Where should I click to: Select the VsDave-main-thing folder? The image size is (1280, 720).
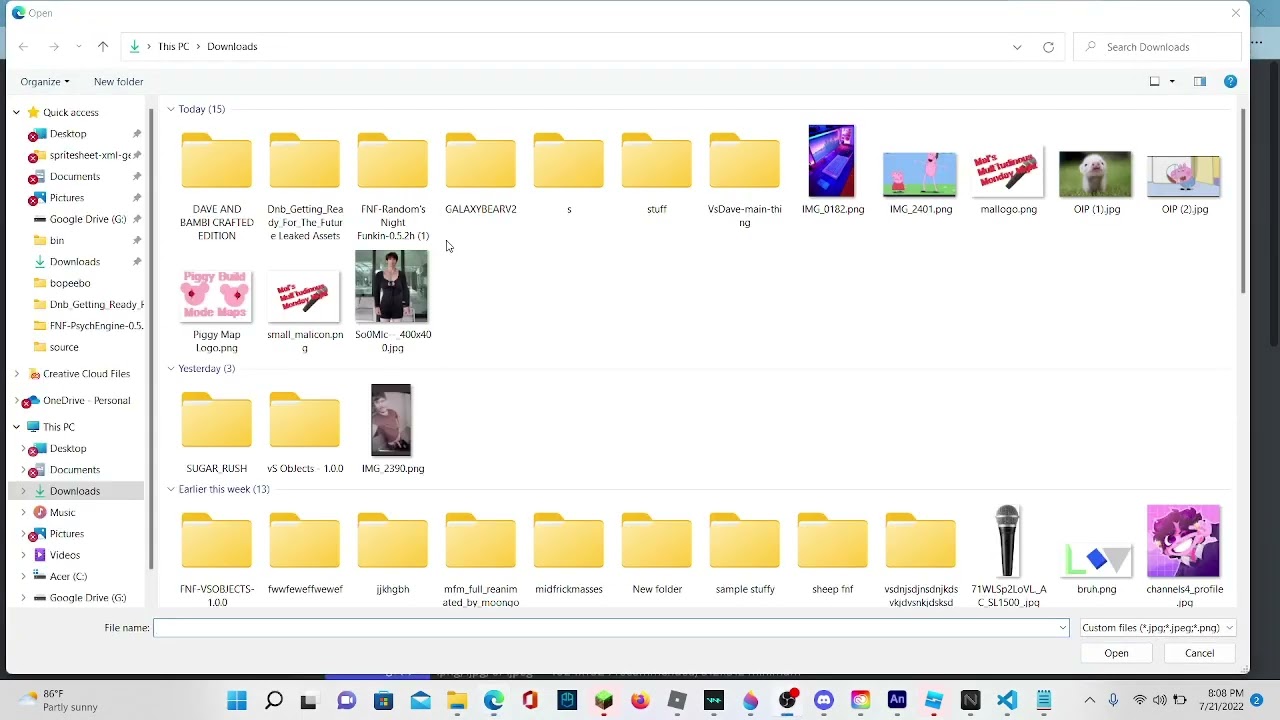coord(744,180)
